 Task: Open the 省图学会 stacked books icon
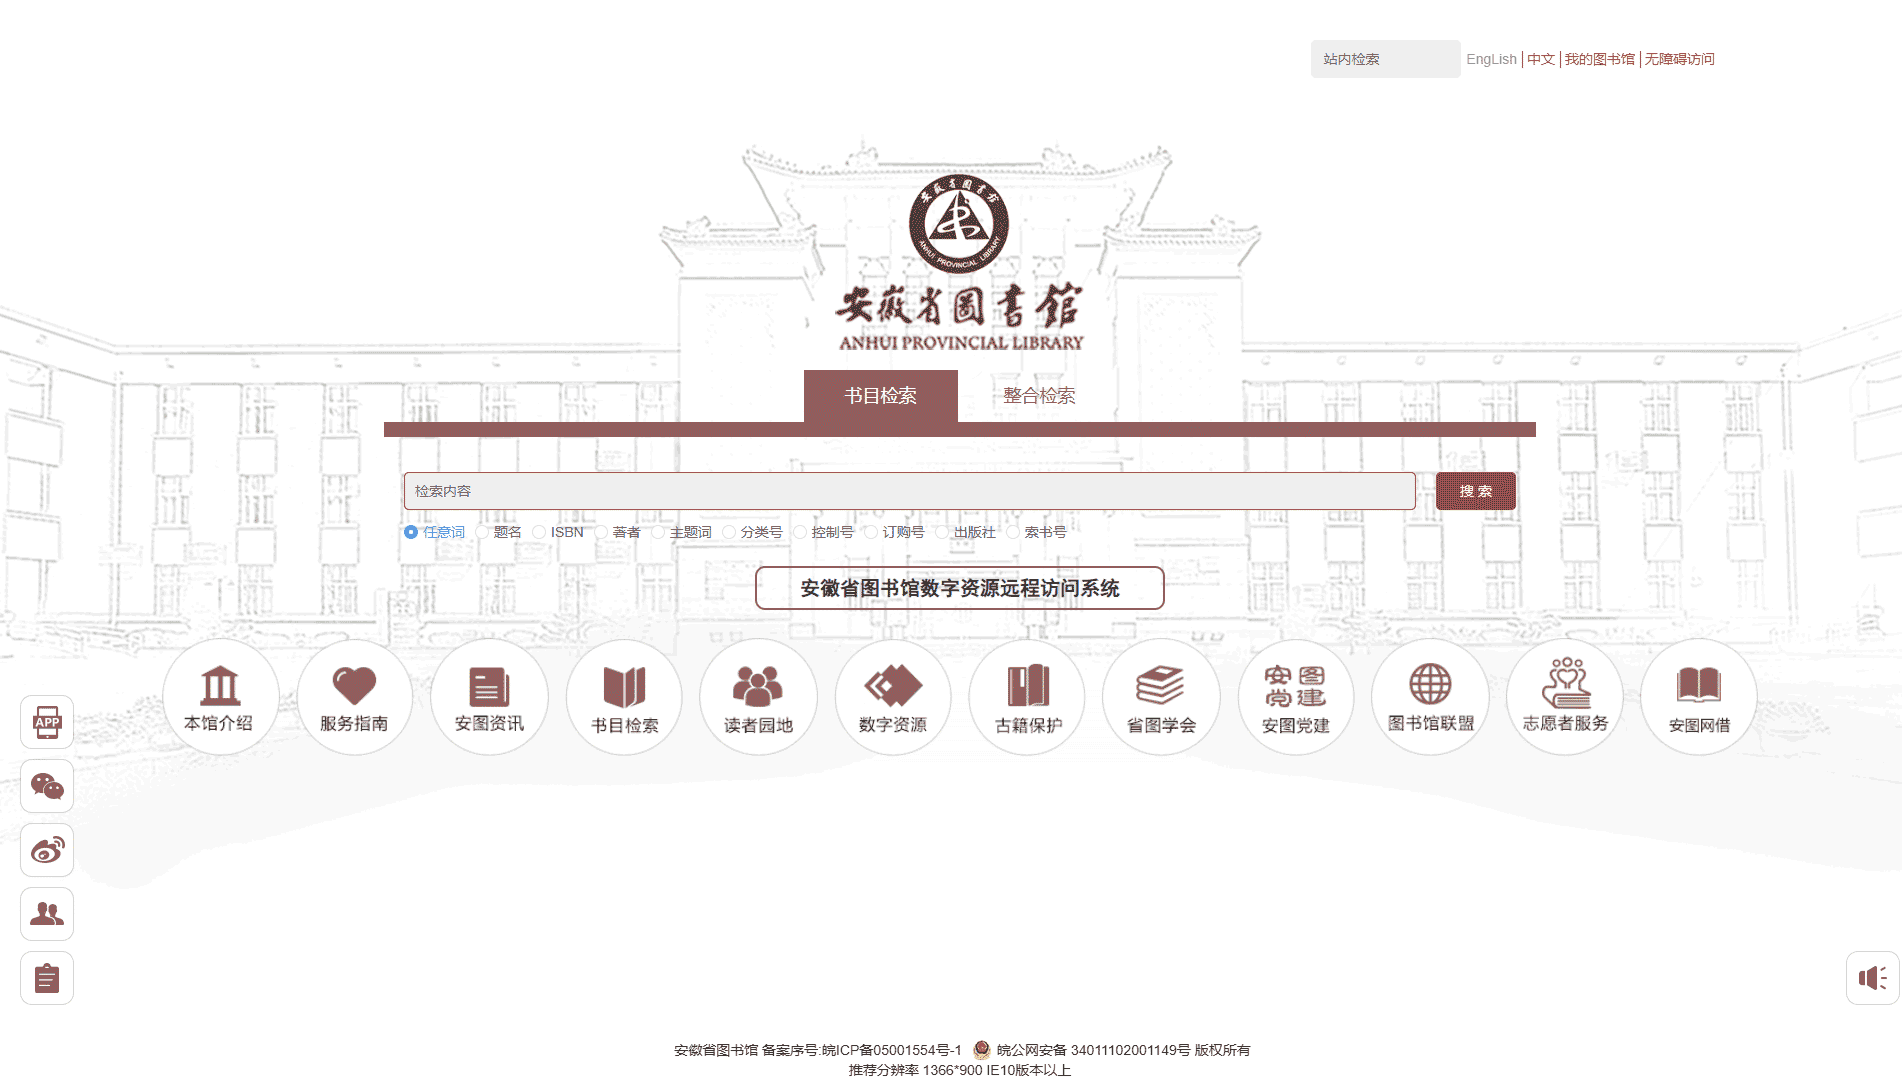(x=1161, y=697)
